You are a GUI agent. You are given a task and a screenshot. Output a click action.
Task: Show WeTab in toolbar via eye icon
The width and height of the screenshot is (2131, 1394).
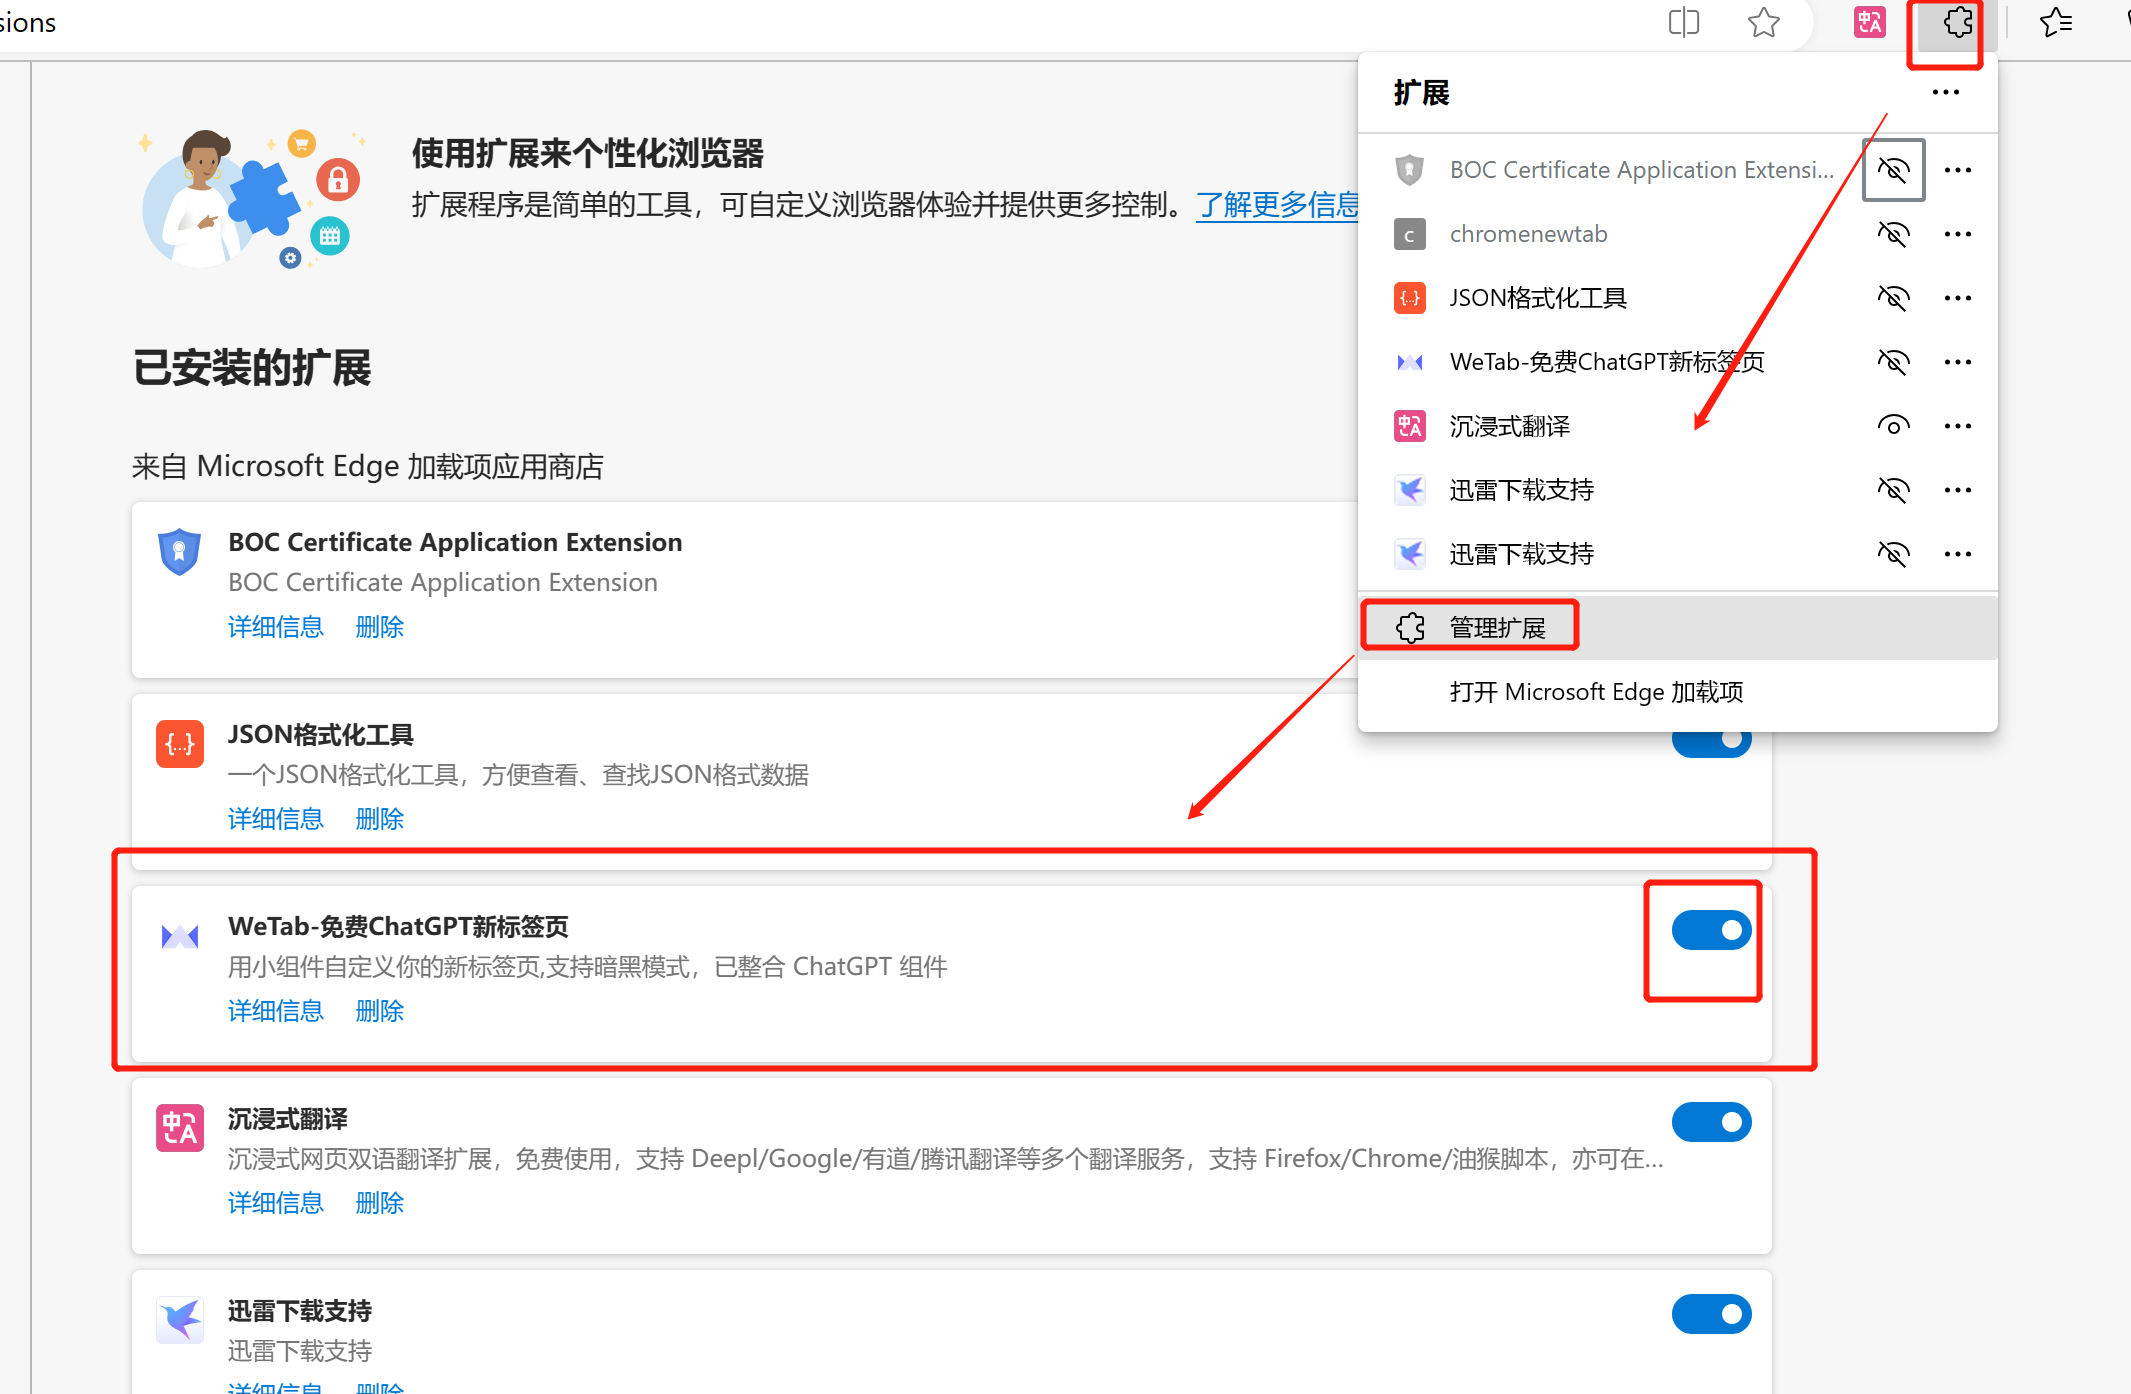[1893, 362]
